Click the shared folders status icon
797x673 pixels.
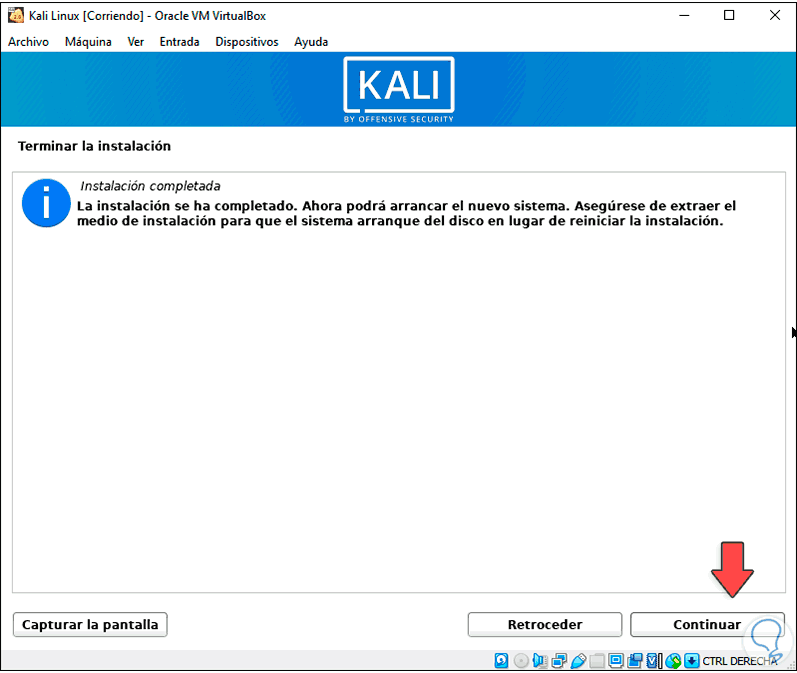pyautogui.click(x=597, y=660)
